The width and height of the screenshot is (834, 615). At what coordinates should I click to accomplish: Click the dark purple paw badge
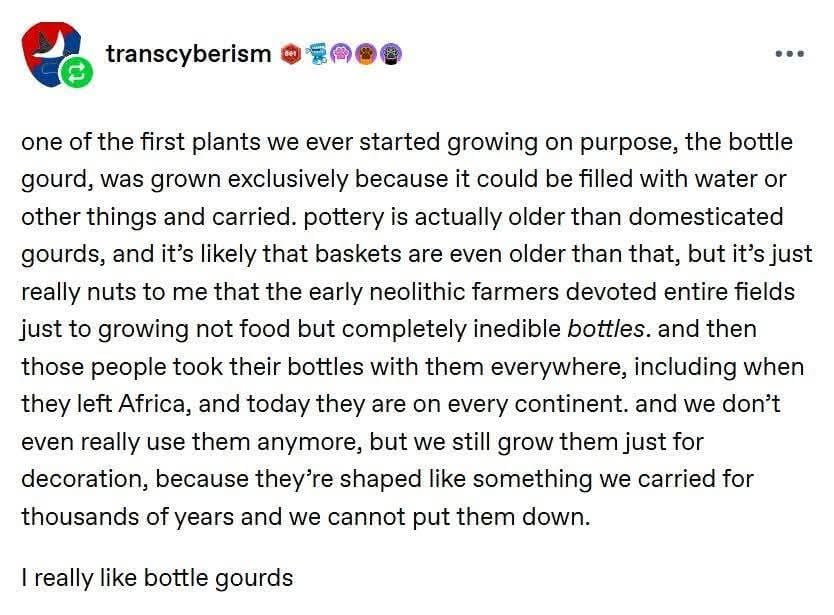click(391, 54)
